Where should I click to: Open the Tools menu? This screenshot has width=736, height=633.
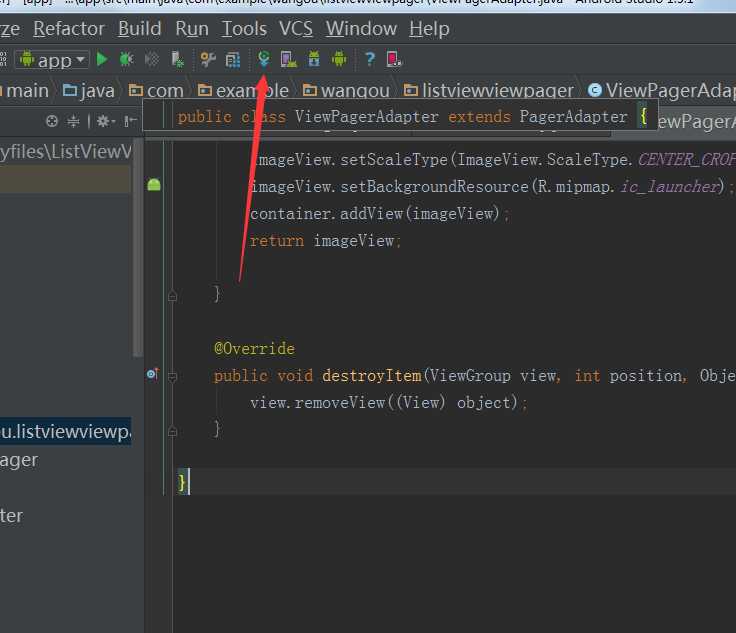244,29
